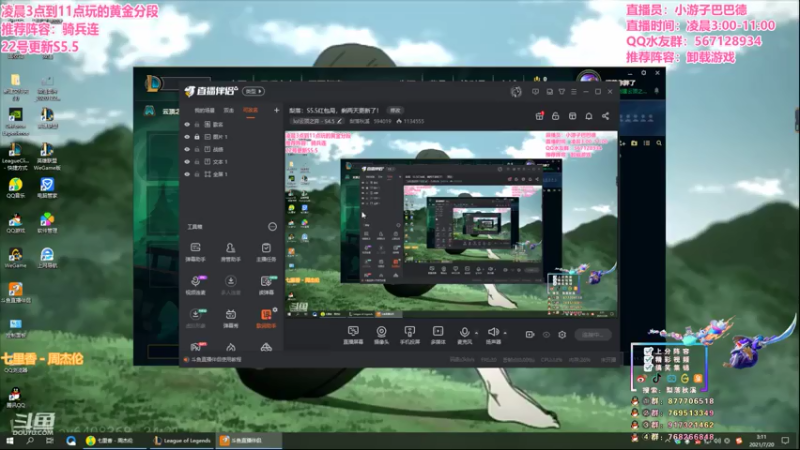
Task: Add 多媒体 media source
Action: tap(438, 335)
